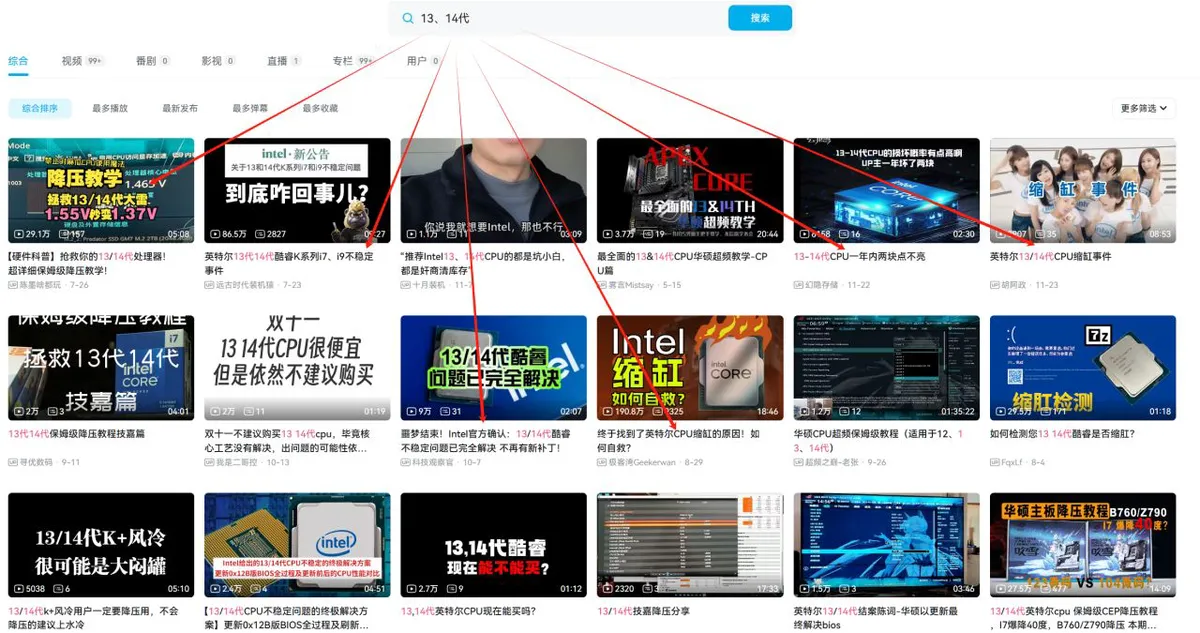Open video titled 英特尔13/14代CPU缩缸事件

point(1050,257)
